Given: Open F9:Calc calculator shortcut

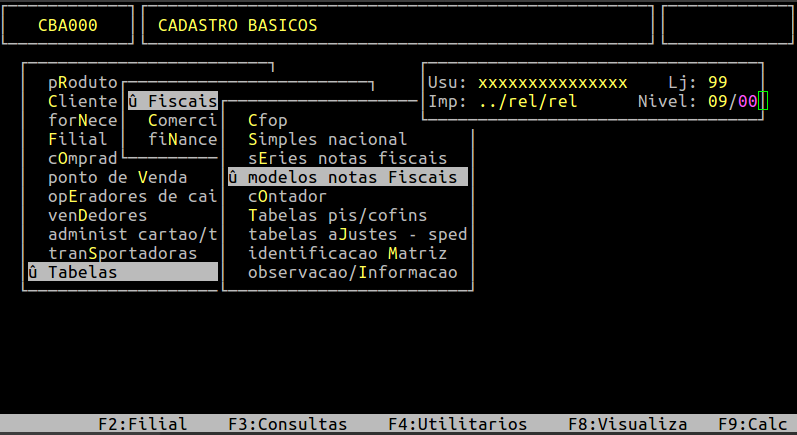Looking at the screenshot, I should pos(757,424).
